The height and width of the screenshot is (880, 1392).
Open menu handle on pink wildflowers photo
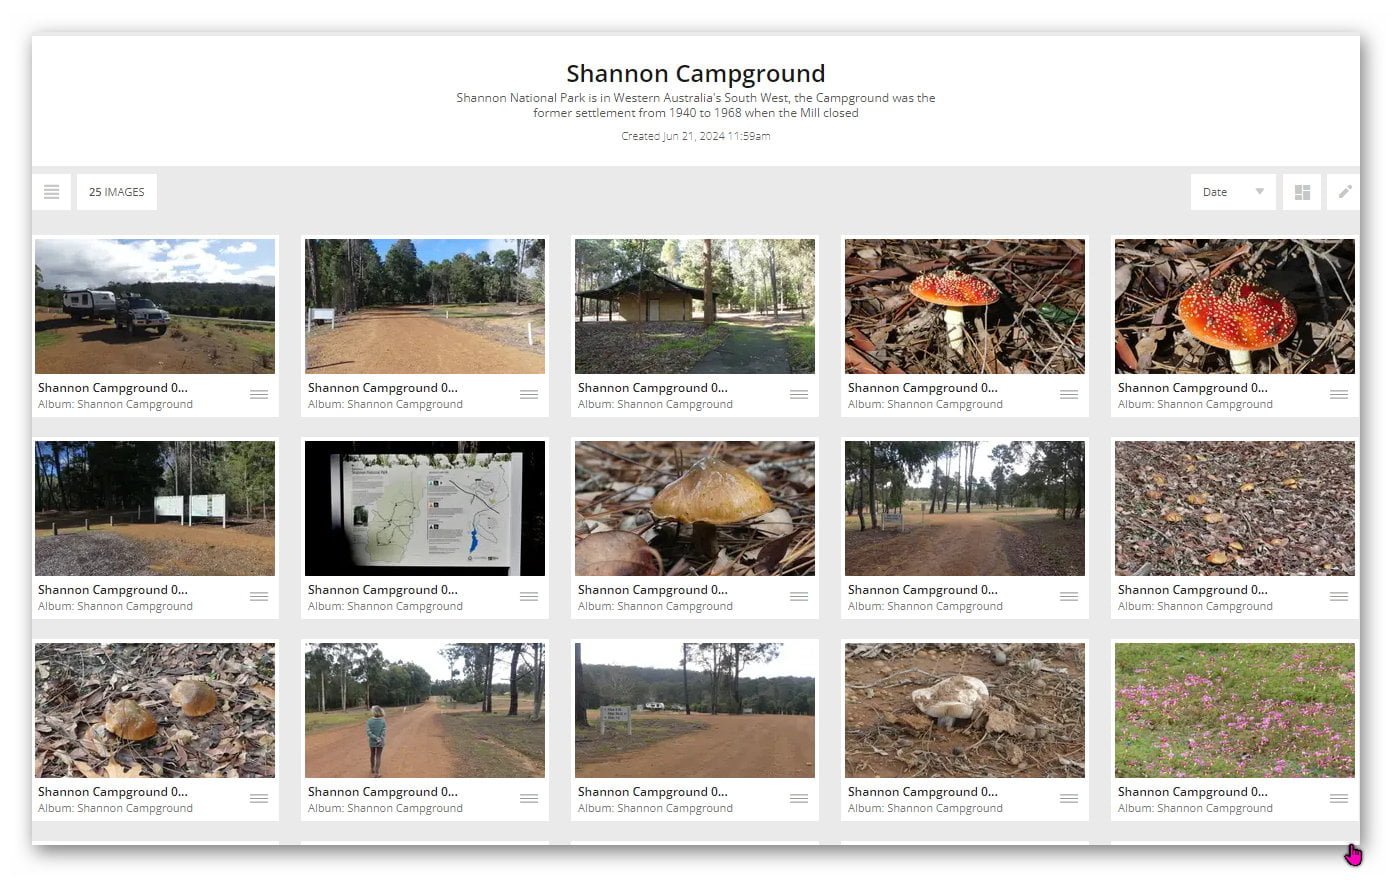coord(1339,799)
